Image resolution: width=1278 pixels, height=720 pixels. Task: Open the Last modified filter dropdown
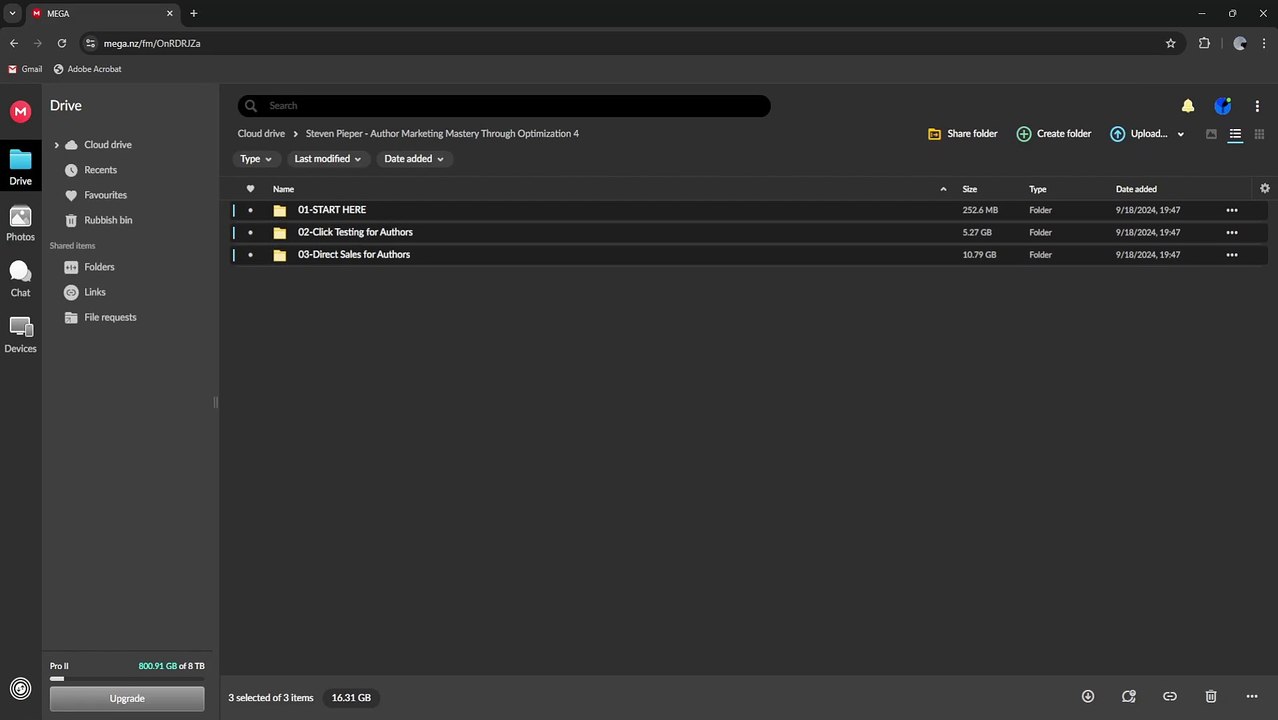point(328,159)
